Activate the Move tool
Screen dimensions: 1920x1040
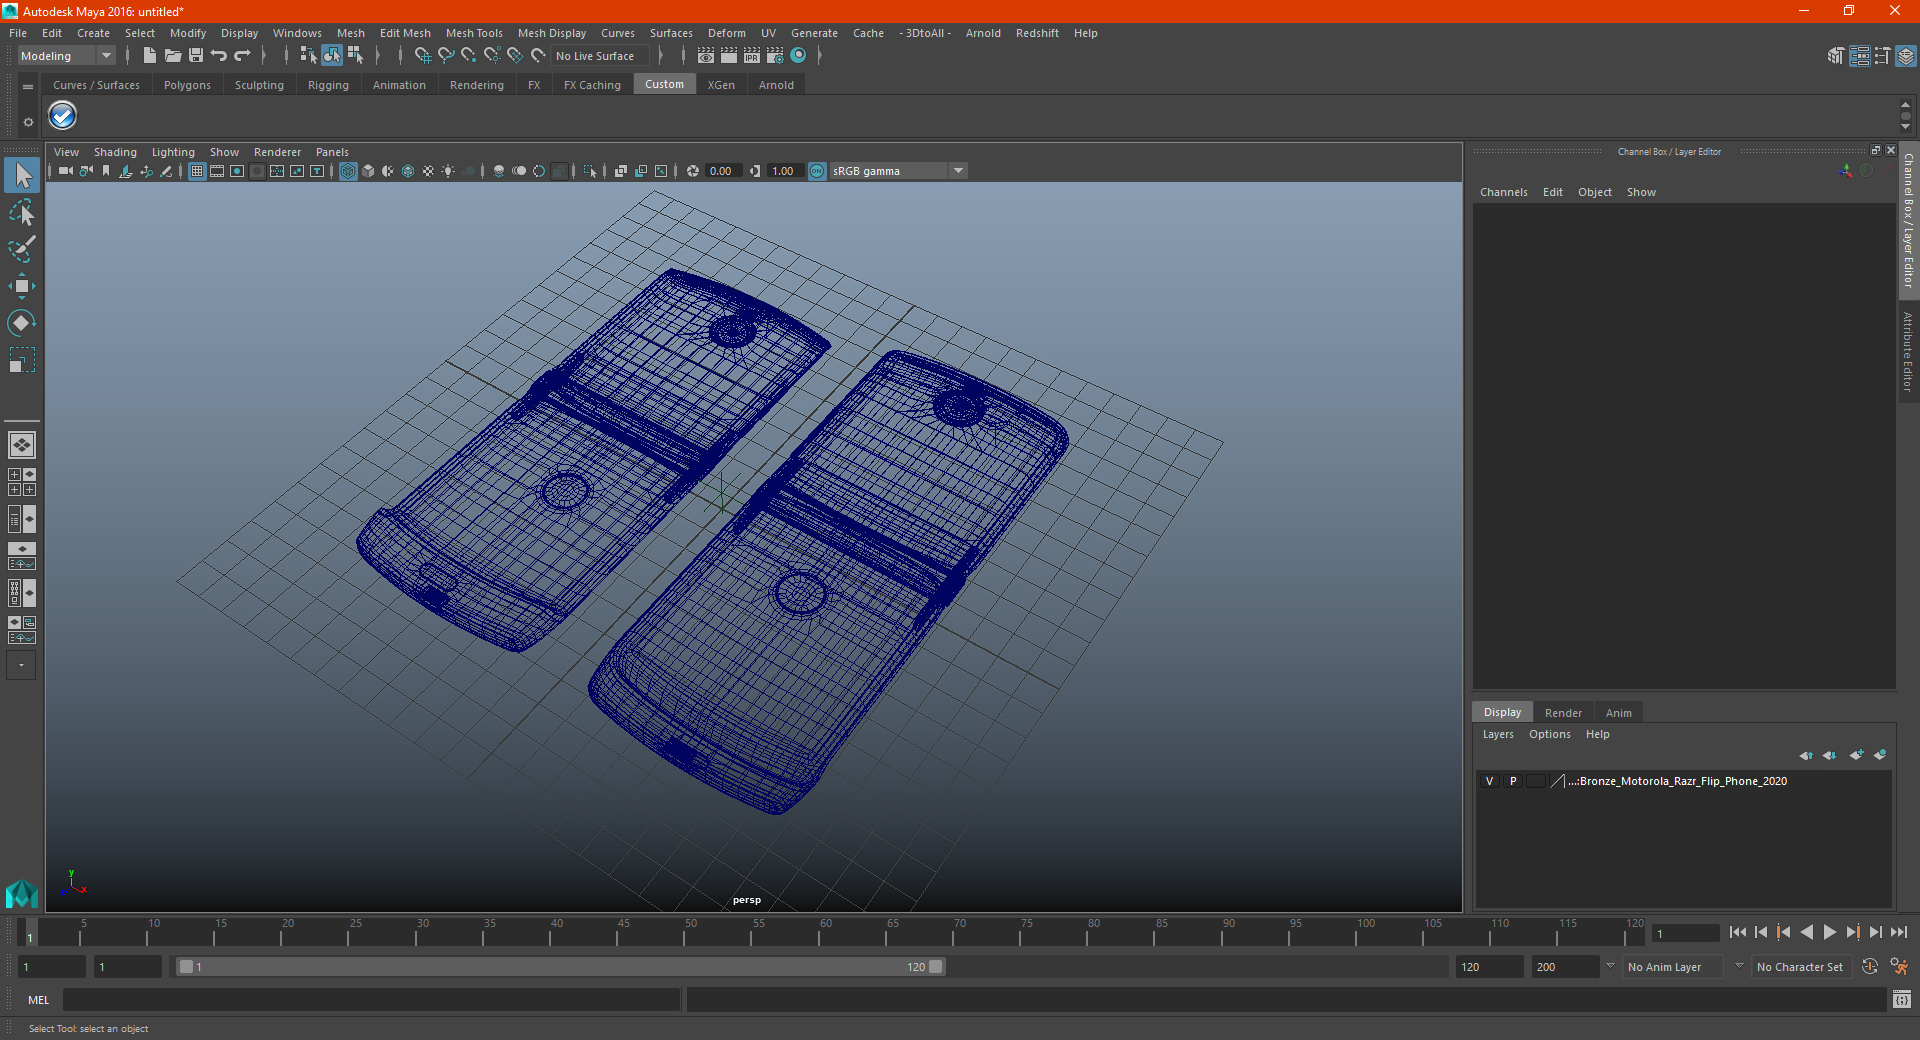pos(22,286)
